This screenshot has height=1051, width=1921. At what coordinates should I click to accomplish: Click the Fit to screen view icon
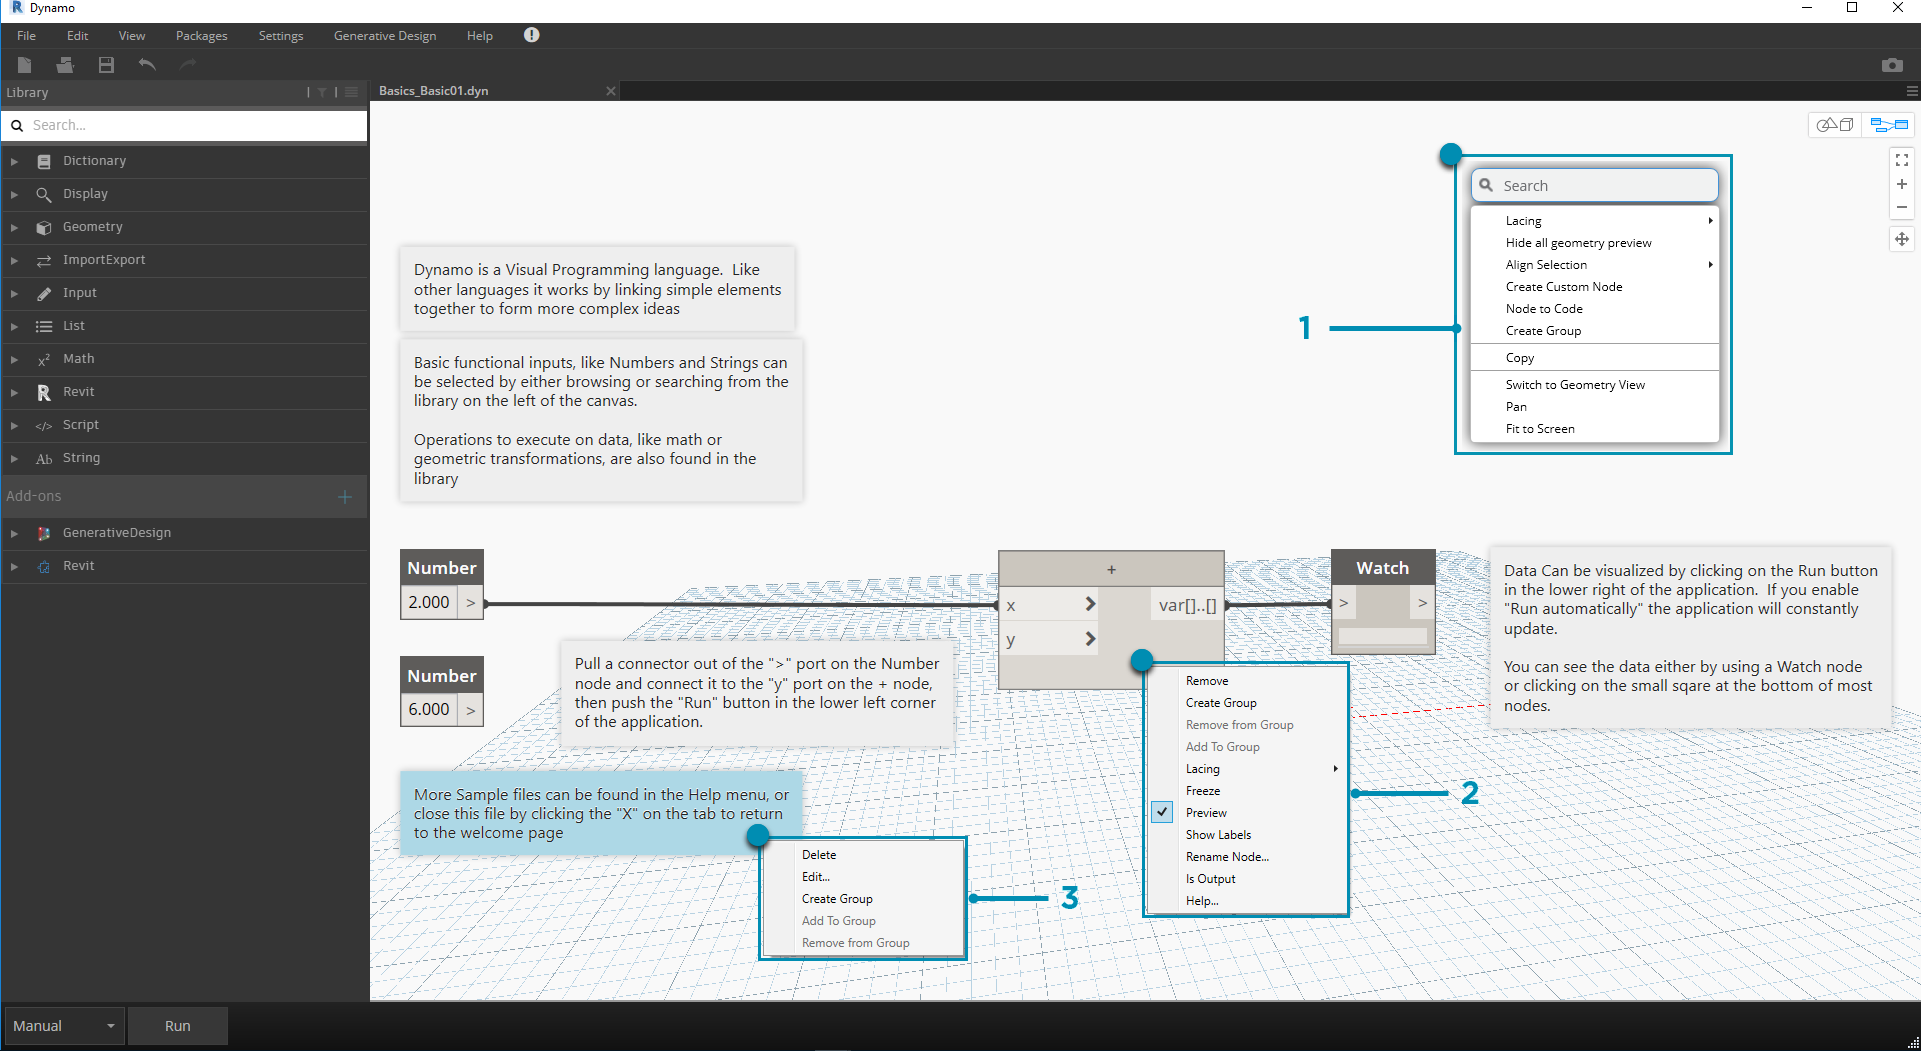click(x=1901, y=160)
